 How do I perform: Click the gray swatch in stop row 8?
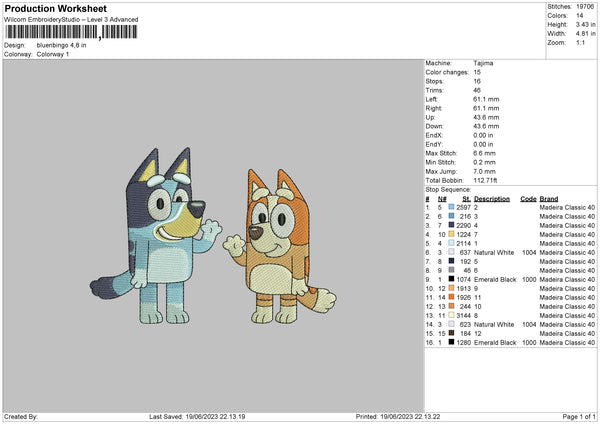click(451, 270)
